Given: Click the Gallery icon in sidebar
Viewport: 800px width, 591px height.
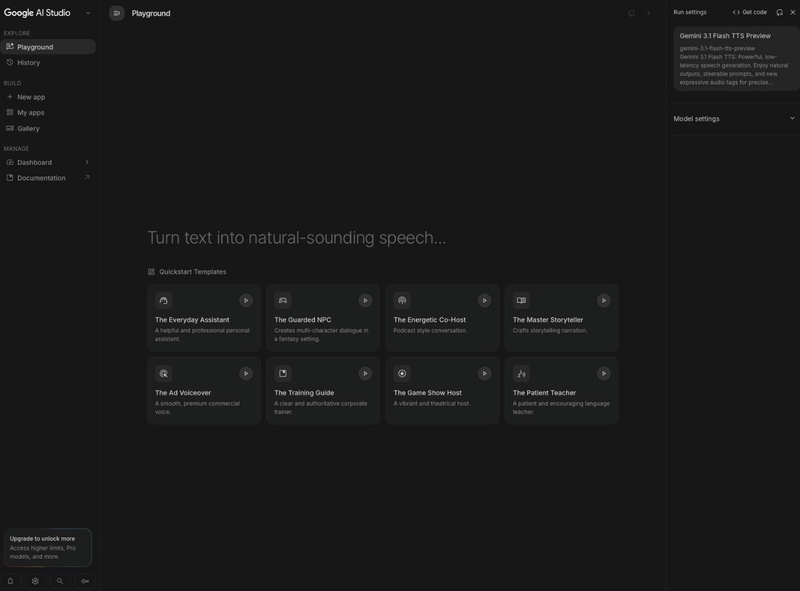Looking at the screenshot, I should click(x=10, y=128).
